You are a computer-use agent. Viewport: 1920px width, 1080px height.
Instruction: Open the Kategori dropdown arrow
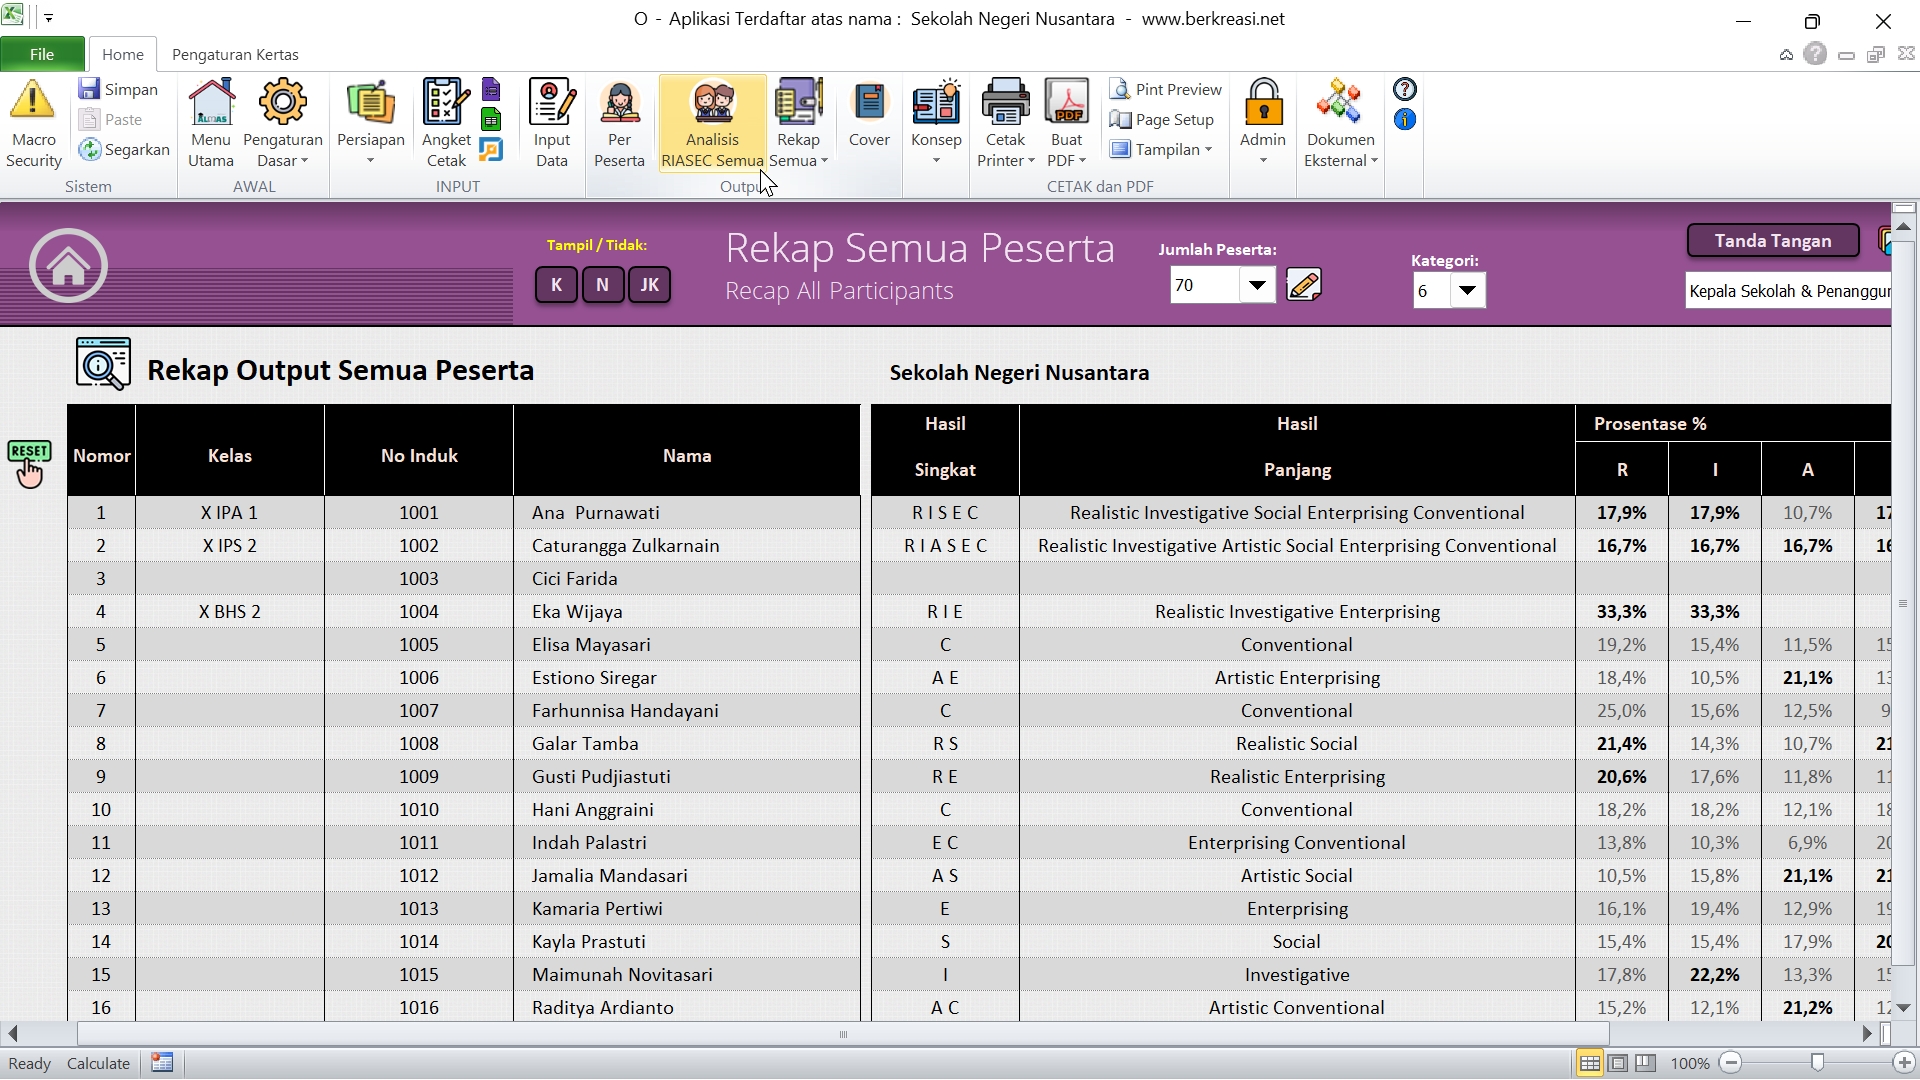point(1467,291)
